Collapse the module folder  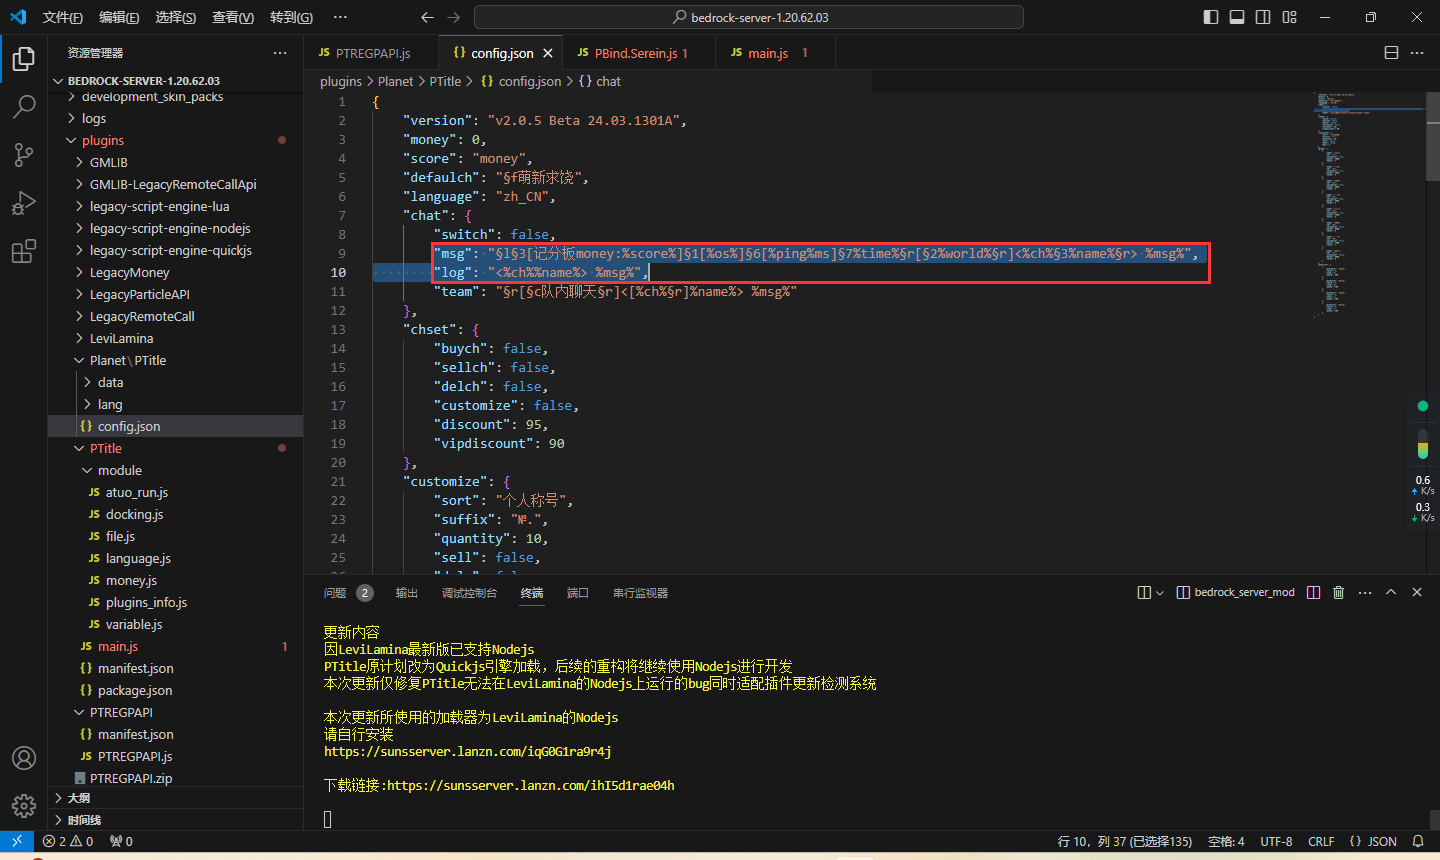coord(175,470)
